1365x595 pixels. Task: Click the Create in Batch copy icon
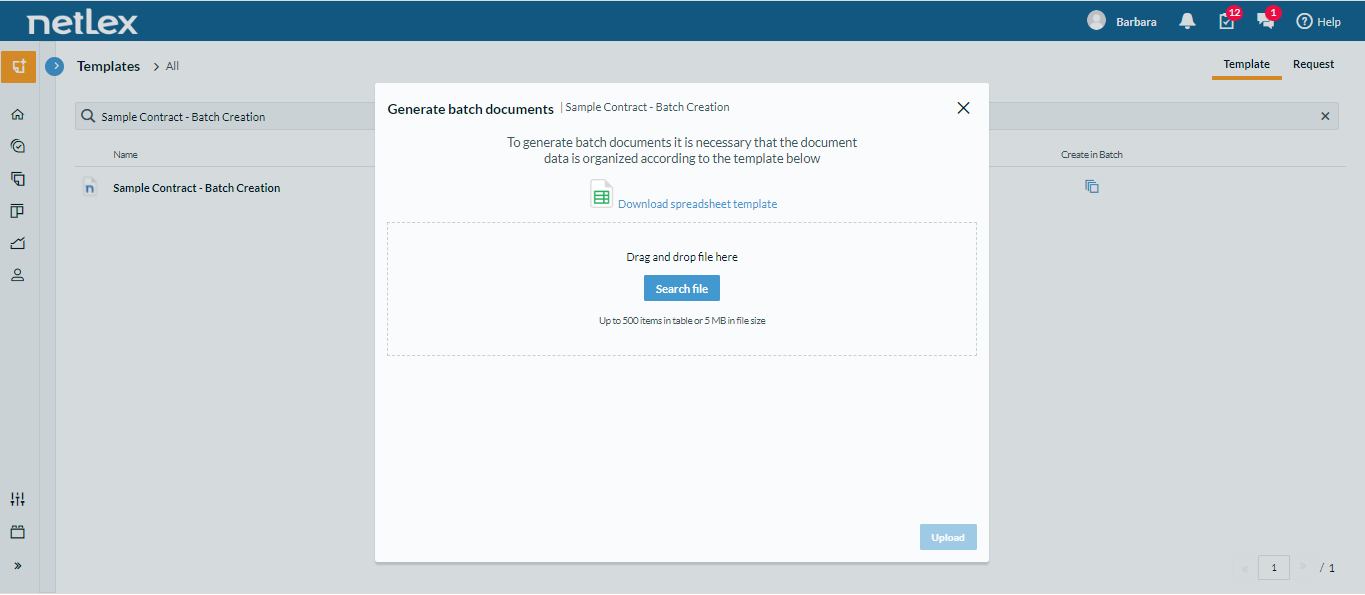point(1092,187)
